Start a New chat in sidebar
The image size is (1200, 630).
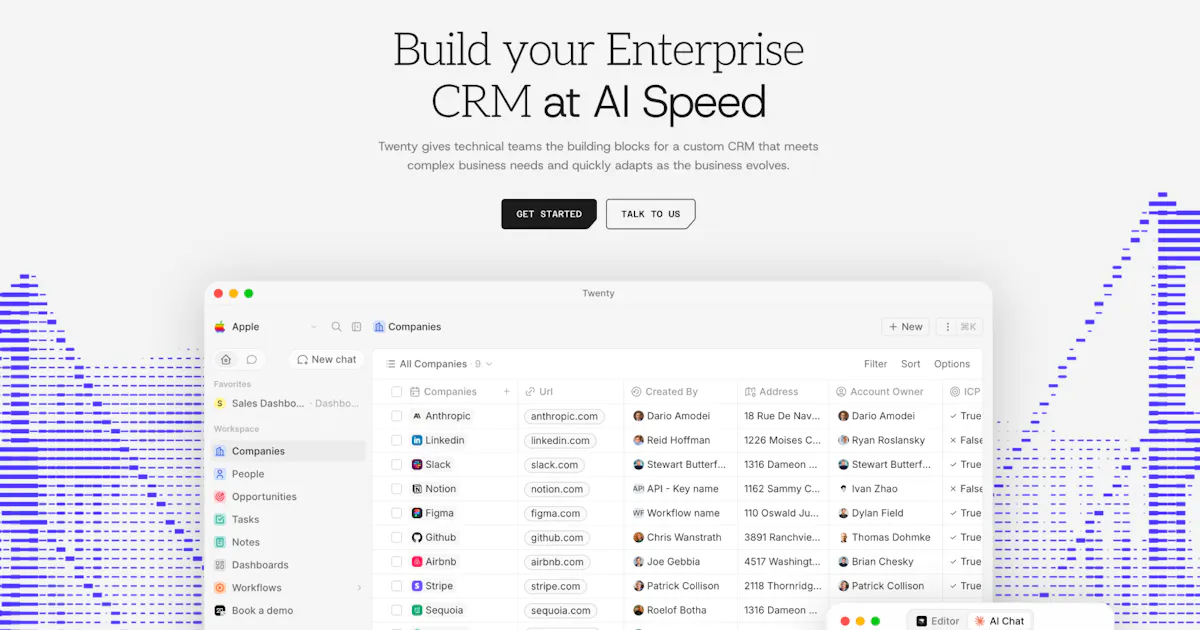coord(326,359)
